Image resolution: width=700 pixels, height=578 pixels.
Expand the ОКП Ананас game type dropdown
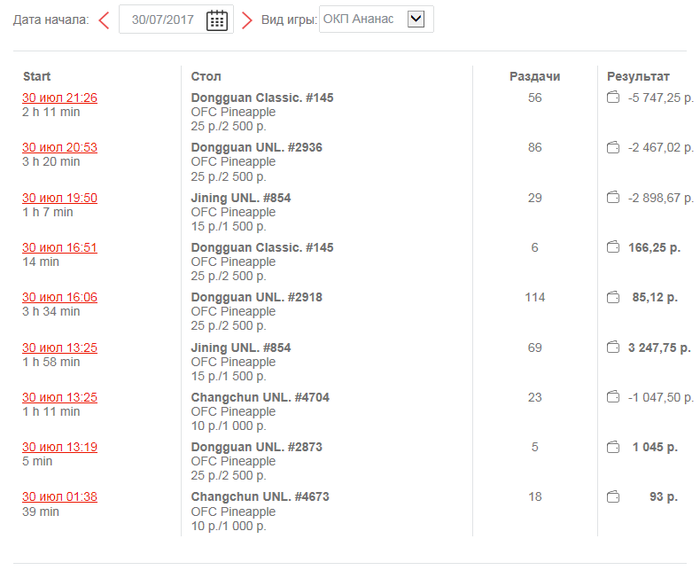pos(416,19)
